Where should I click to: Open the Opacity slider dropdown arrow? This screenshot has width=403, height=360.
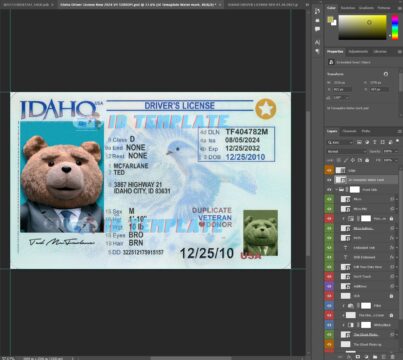click(396, 151)
